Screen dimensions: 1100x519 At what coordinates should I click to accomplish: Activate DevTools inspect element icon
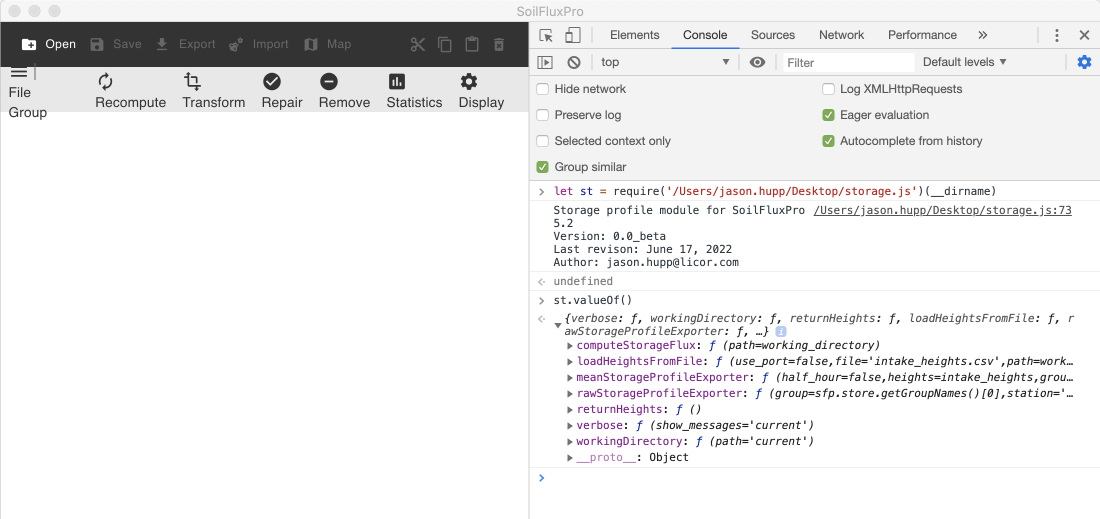pos(546,35)
